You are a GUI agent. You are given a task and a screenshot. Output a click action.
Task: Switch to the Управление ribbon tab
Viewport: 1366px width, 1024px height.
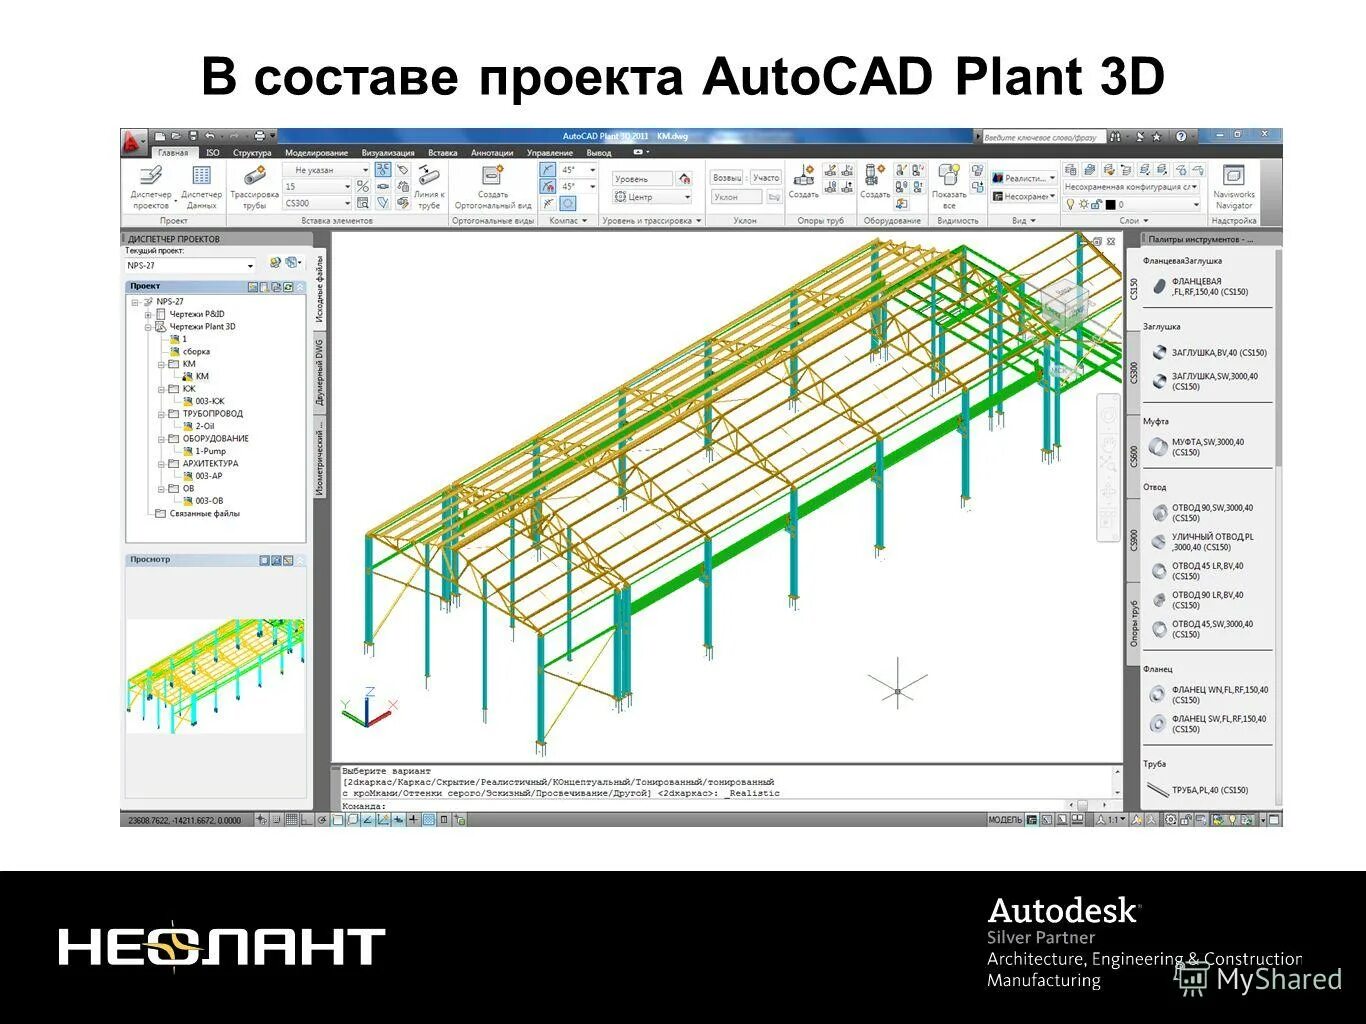pos(550,153)
